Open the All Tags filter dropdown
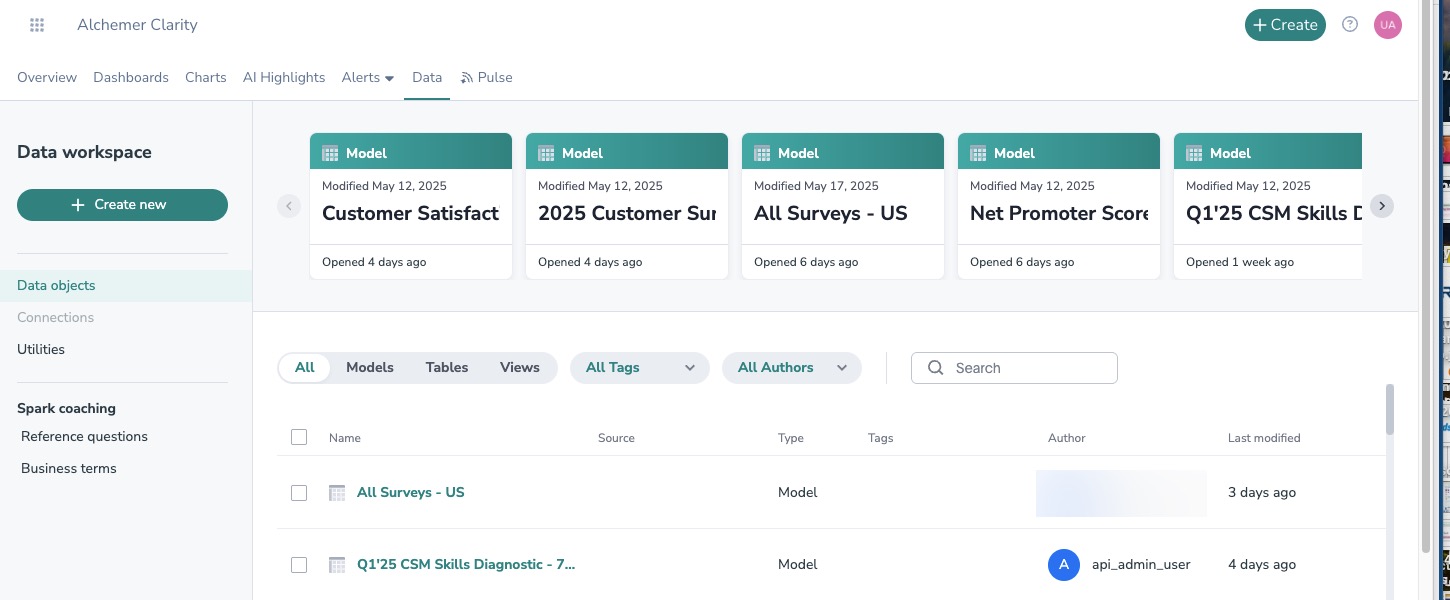The image size is (1450, 600). coord(640,368)
